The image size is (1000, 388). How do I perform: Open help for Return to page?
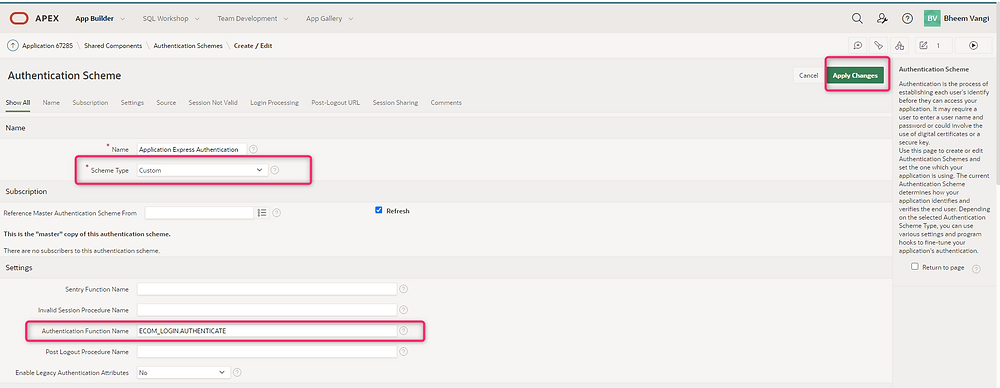coord(976,269)
